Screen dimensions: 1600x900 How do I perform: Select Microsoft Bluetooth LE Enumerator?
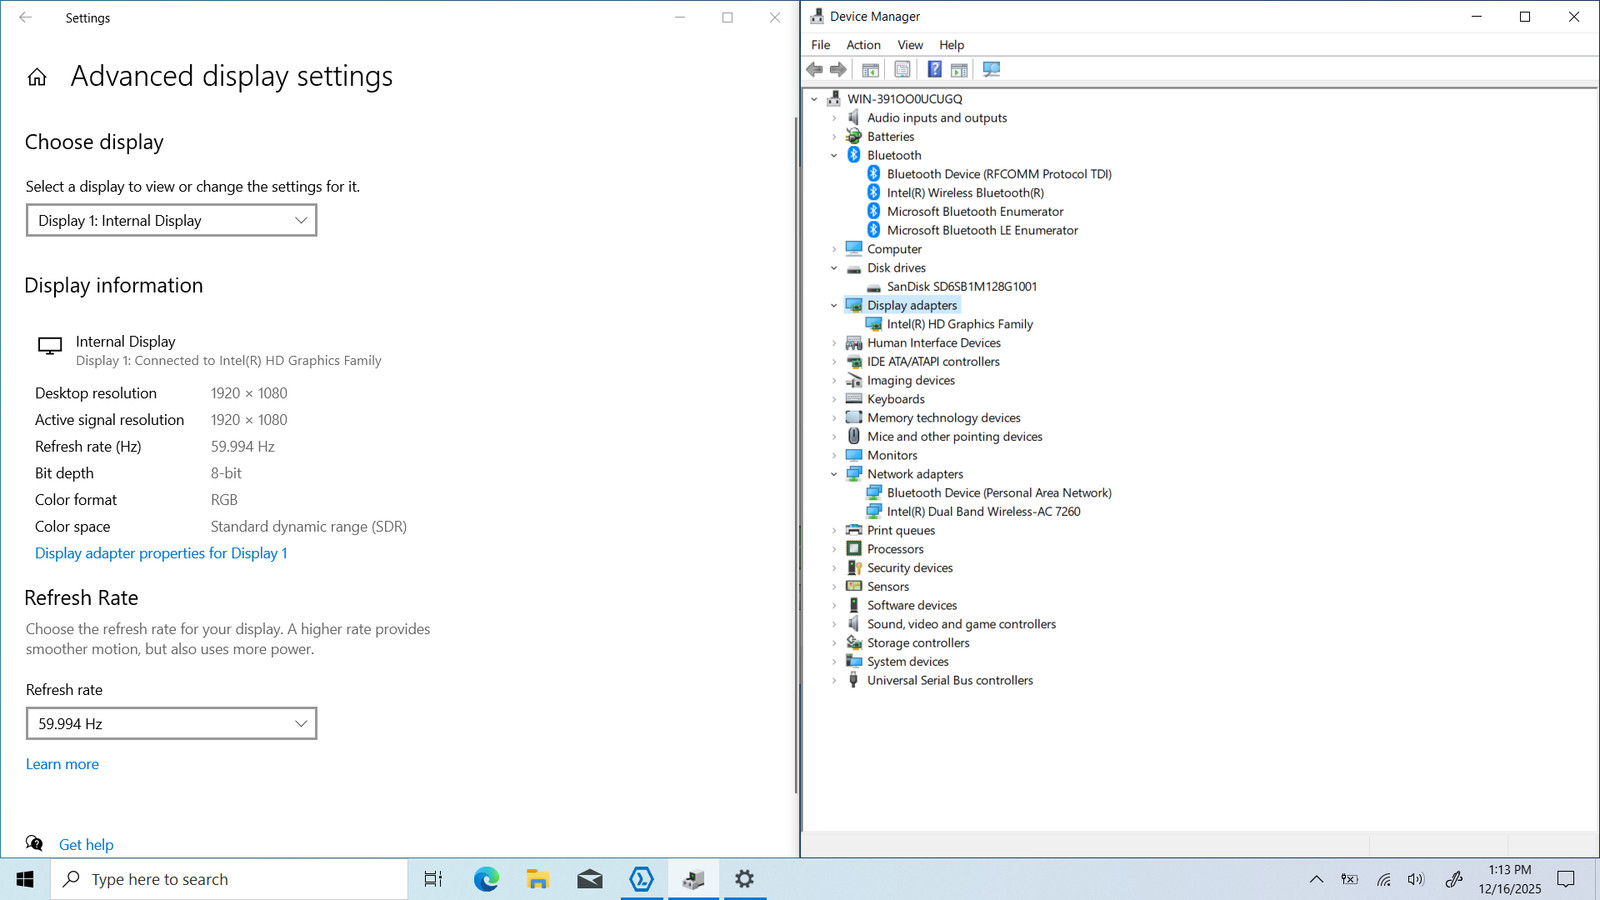[x=982, y=230]
